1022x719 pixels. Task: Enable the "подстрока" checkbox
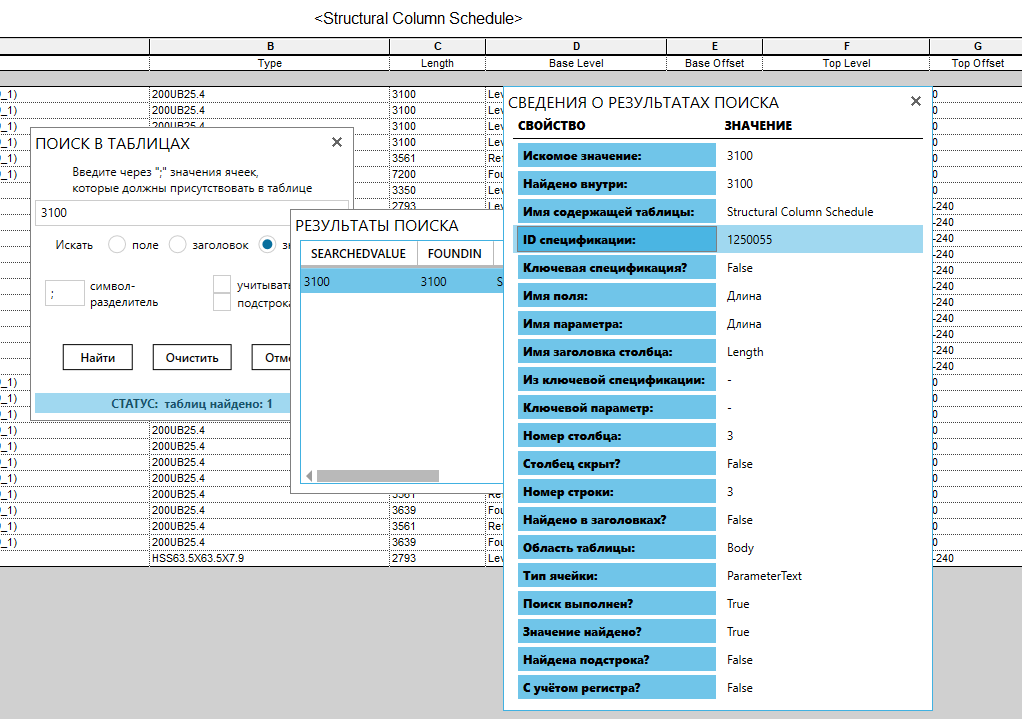click(x=222, y=302)
